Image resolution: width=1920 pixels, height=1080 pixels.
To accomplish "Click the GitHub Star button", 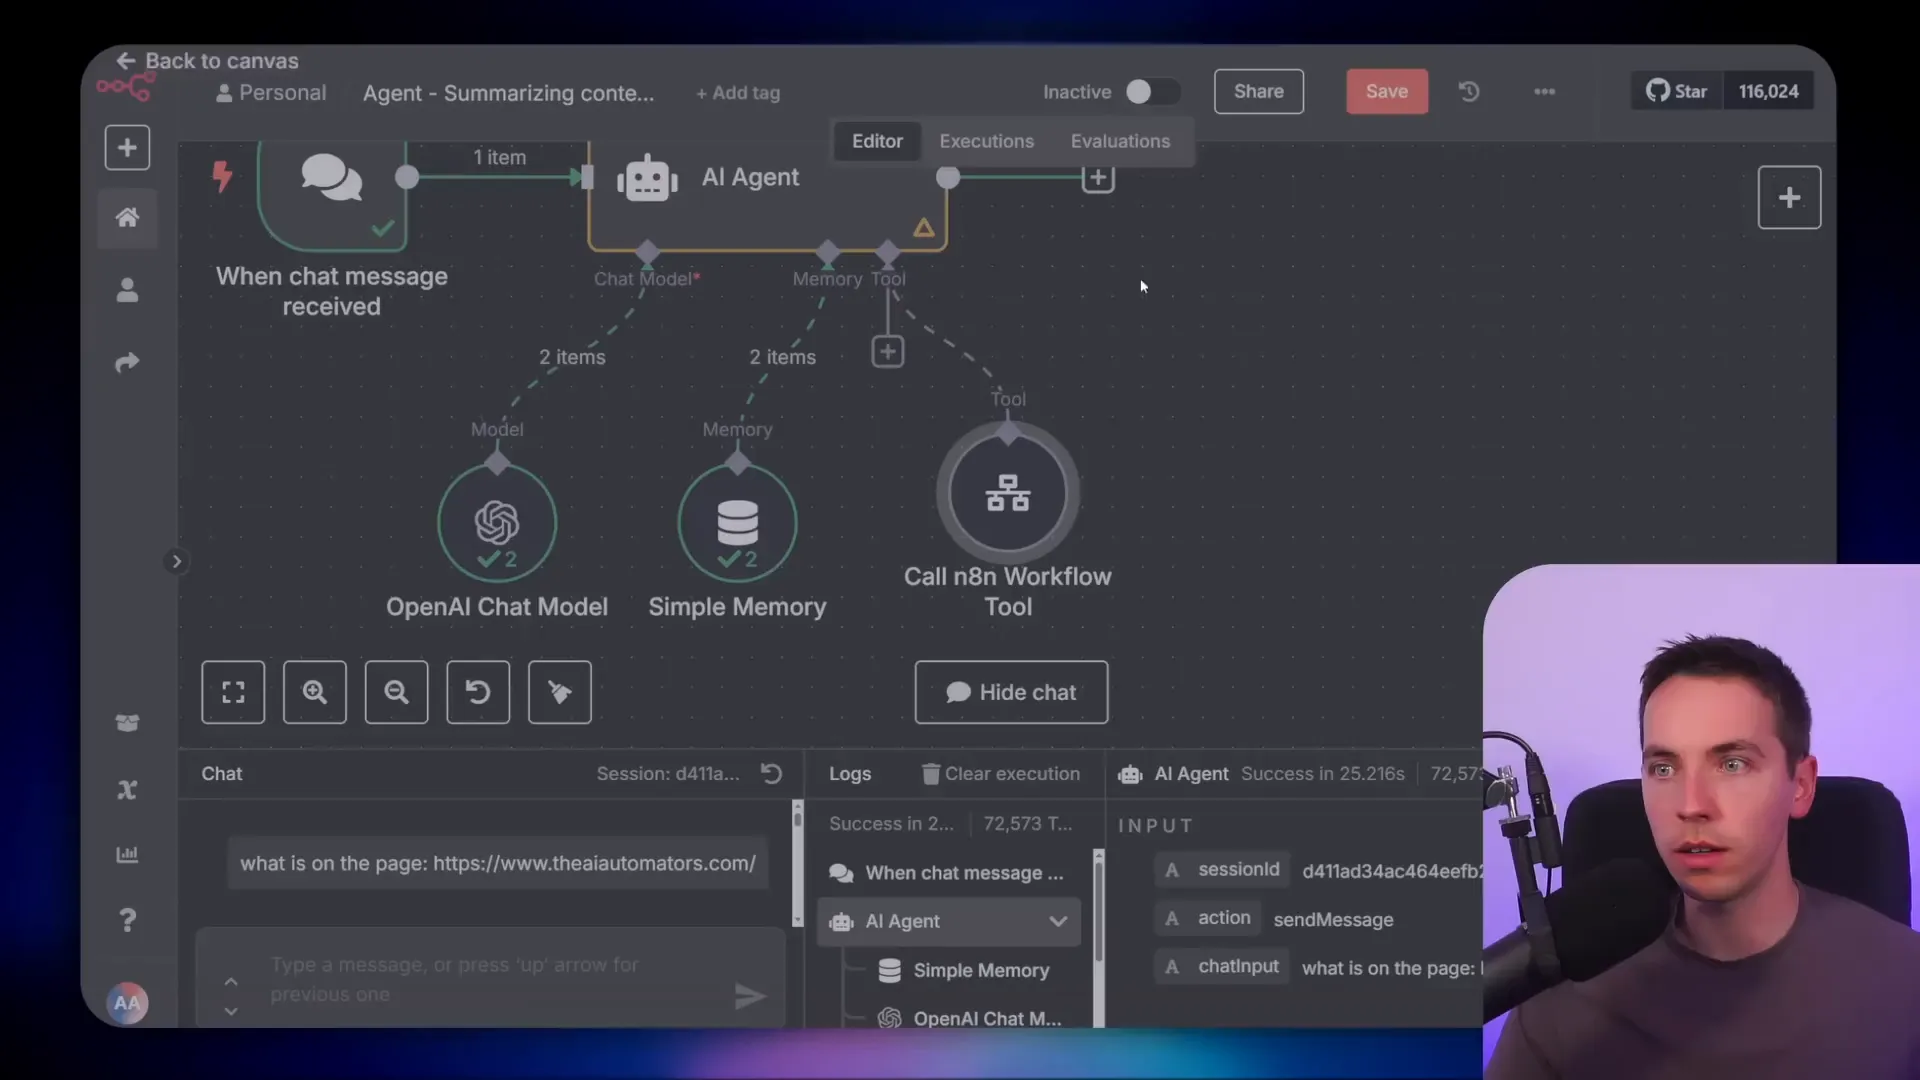I will [1677, 92].
